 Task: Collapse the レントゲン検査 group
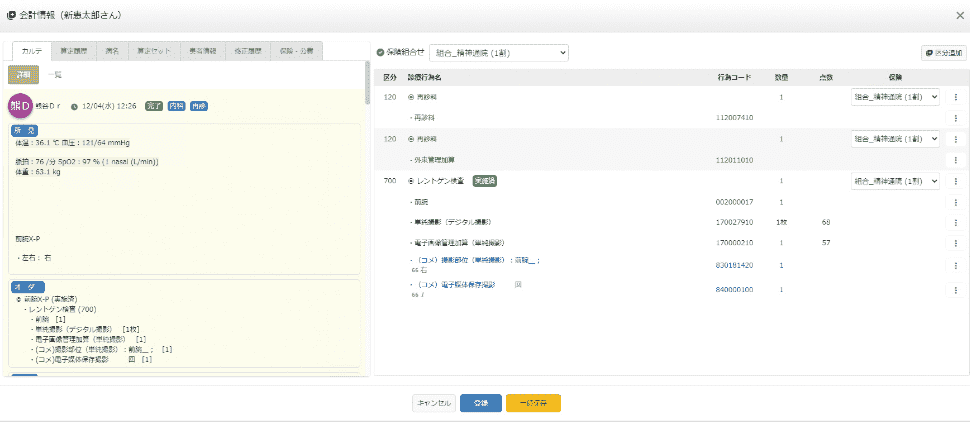coord(411,182)
